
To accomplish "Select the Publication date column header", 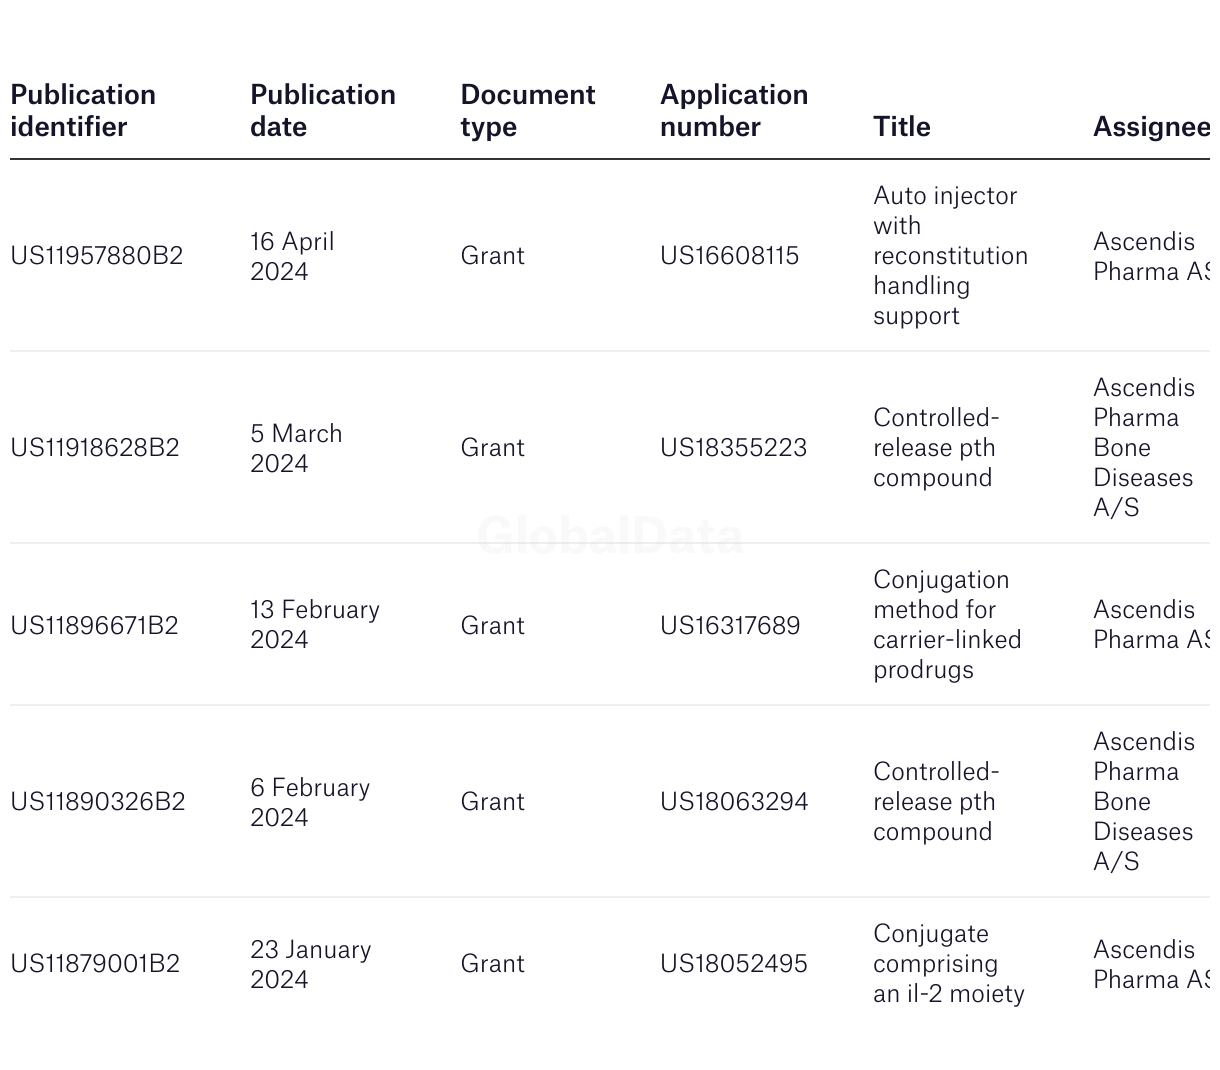I will click(323, 110).
